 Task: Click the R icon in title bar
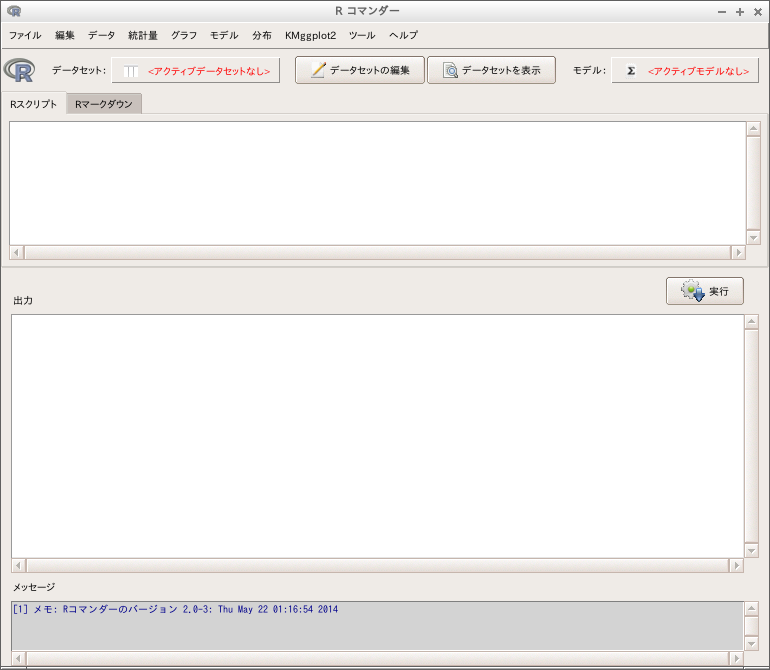14,11
